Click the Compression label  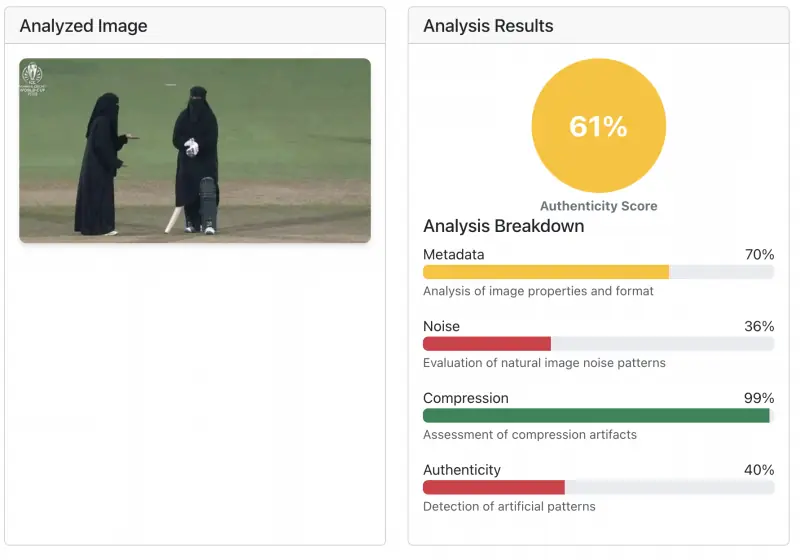(x=465, y=399)
